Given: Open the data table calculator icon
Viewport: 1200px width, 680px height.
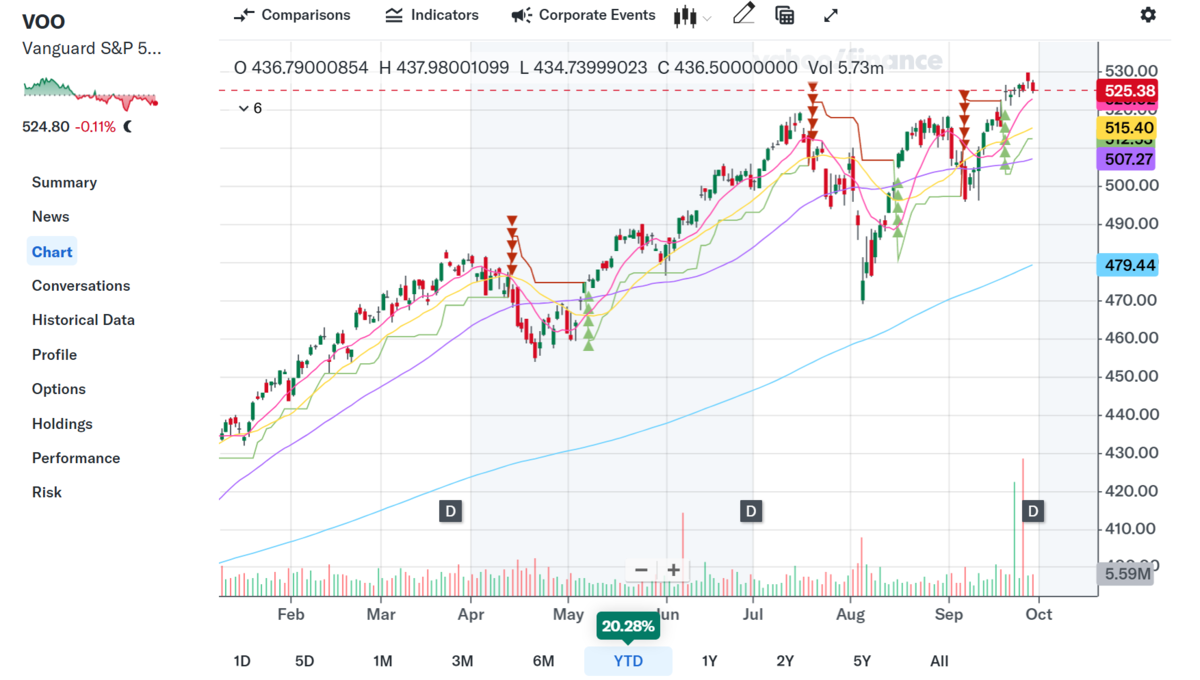Looking at the screenshot, I should [x=785, y=15].
